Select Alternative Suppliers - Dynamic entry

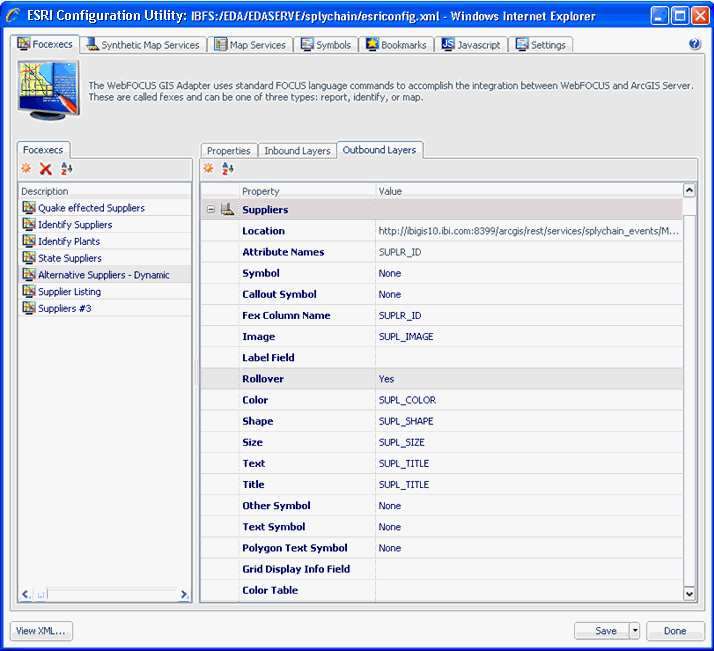[104, 275]
